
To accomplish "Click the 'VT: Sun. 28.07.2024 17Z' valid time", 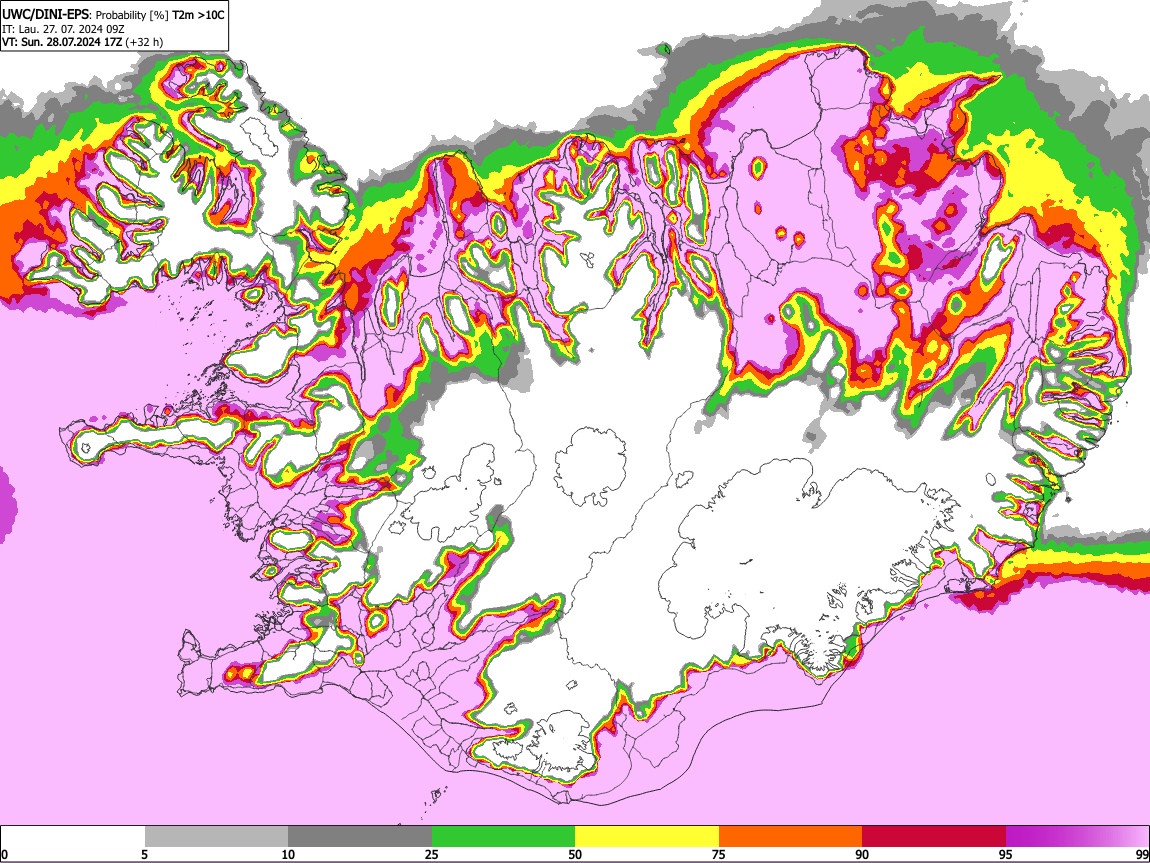I will click(x=62, y=42).
